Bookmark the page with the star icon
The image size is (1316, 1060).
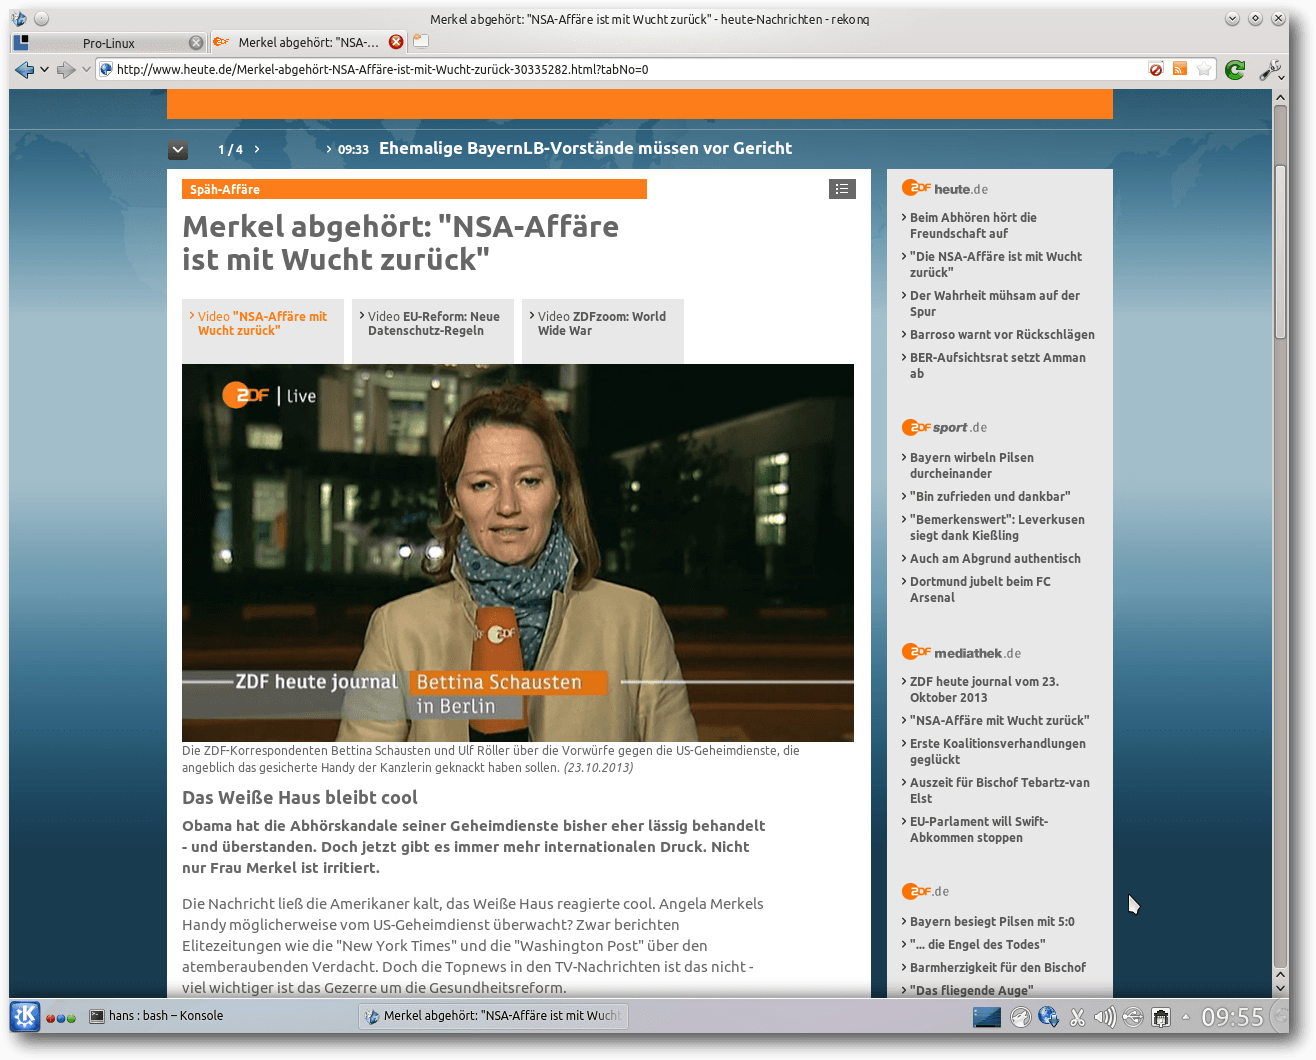click(1204, 69)
